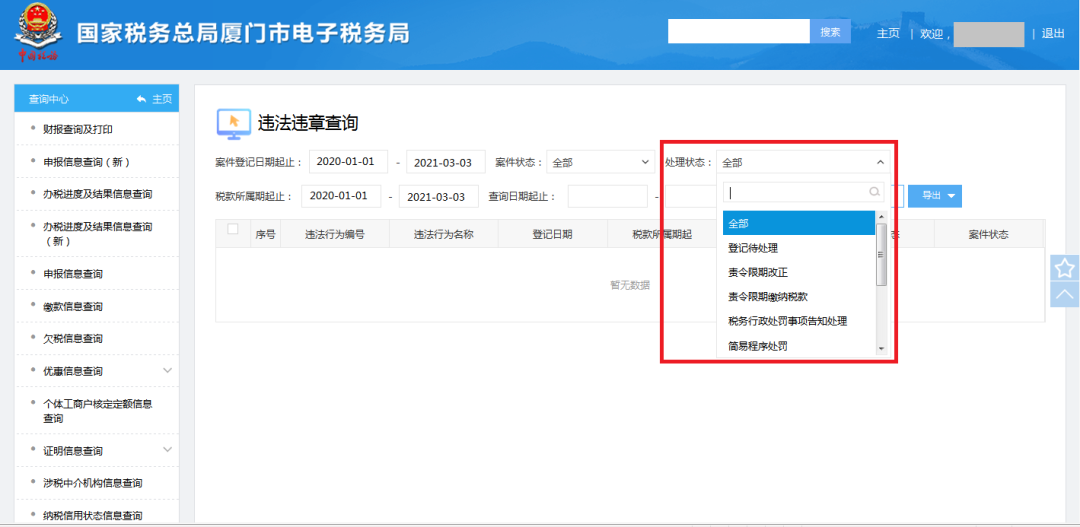Open 办税进度及结果信息查询（新） in sidebar

coord(96,234)
